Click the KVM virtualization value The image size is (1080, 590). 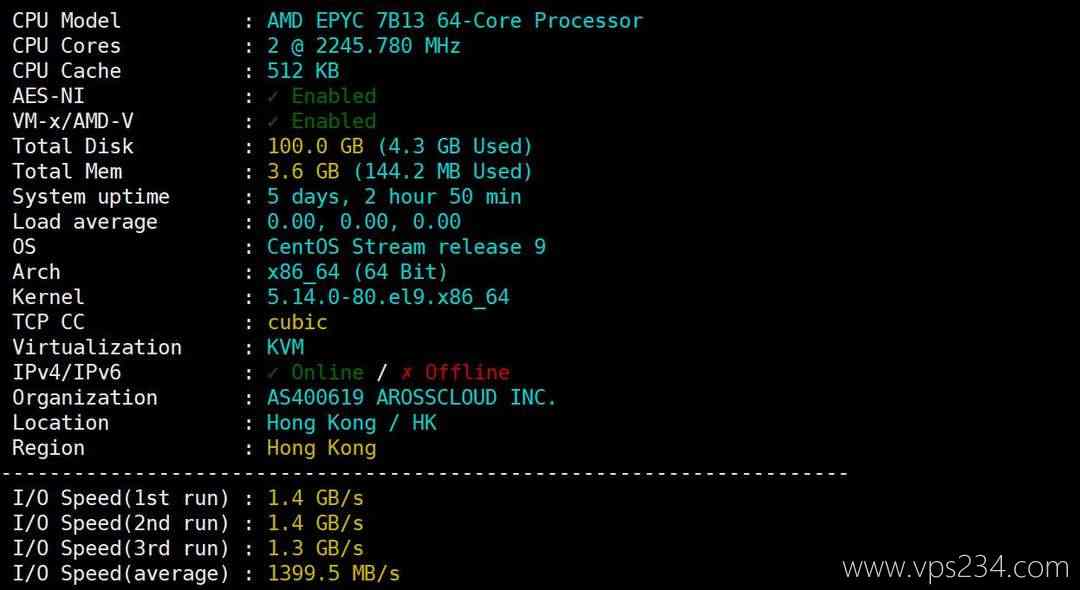tap(285, 347)
